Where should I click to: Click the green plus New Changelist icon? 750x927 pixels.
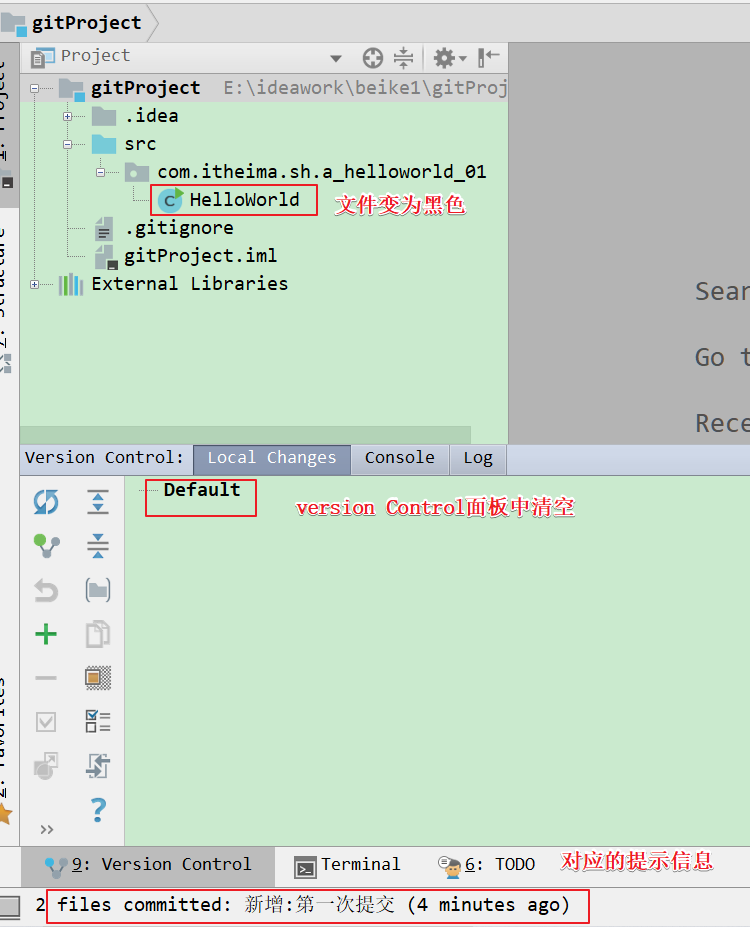point(46,634)
